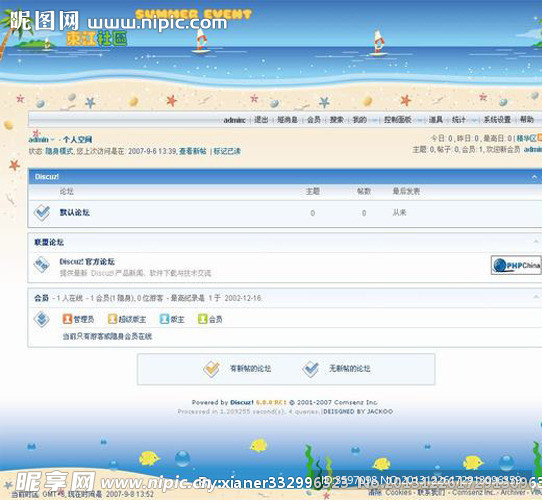Viewport: 542px width, 500px height.
Task: Open 会员 in the navigation bar
Action: point(314,120)
